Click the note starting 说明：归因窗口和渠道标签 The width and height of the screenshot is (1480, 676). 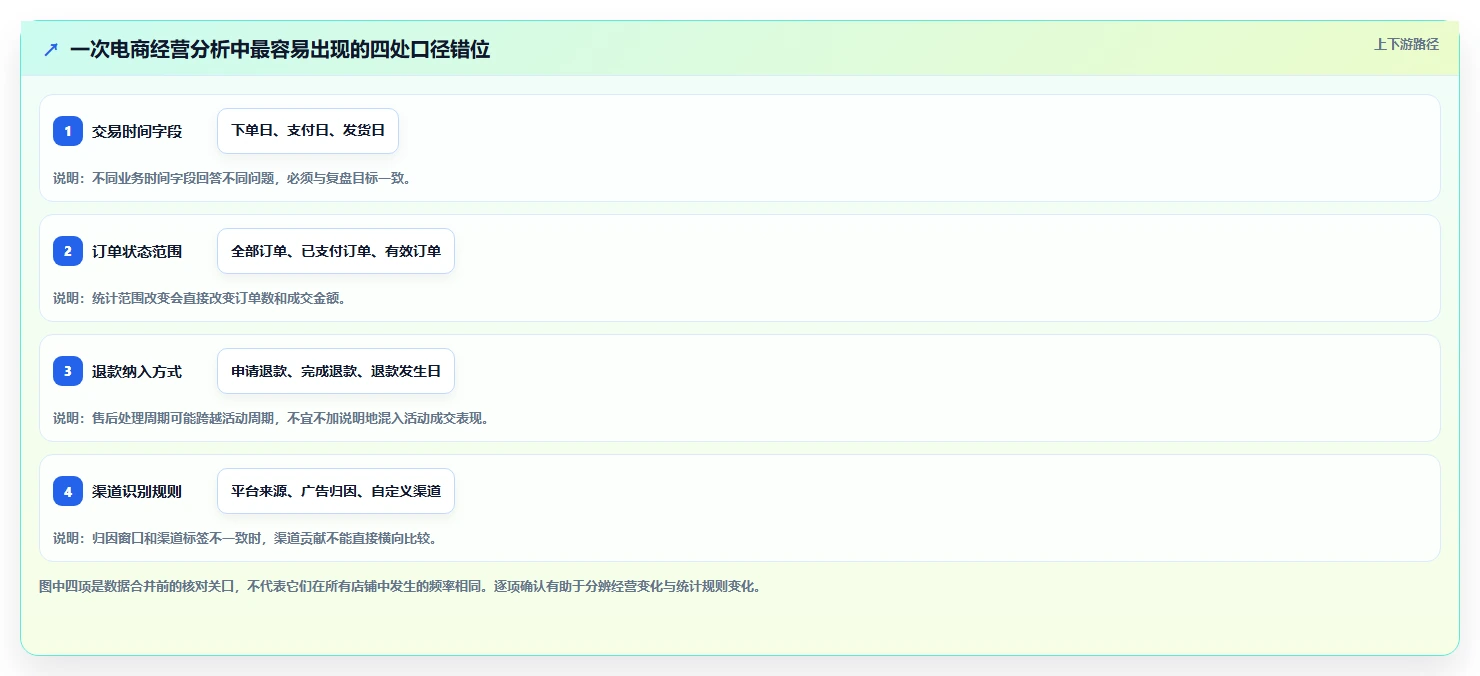point(245,538)
